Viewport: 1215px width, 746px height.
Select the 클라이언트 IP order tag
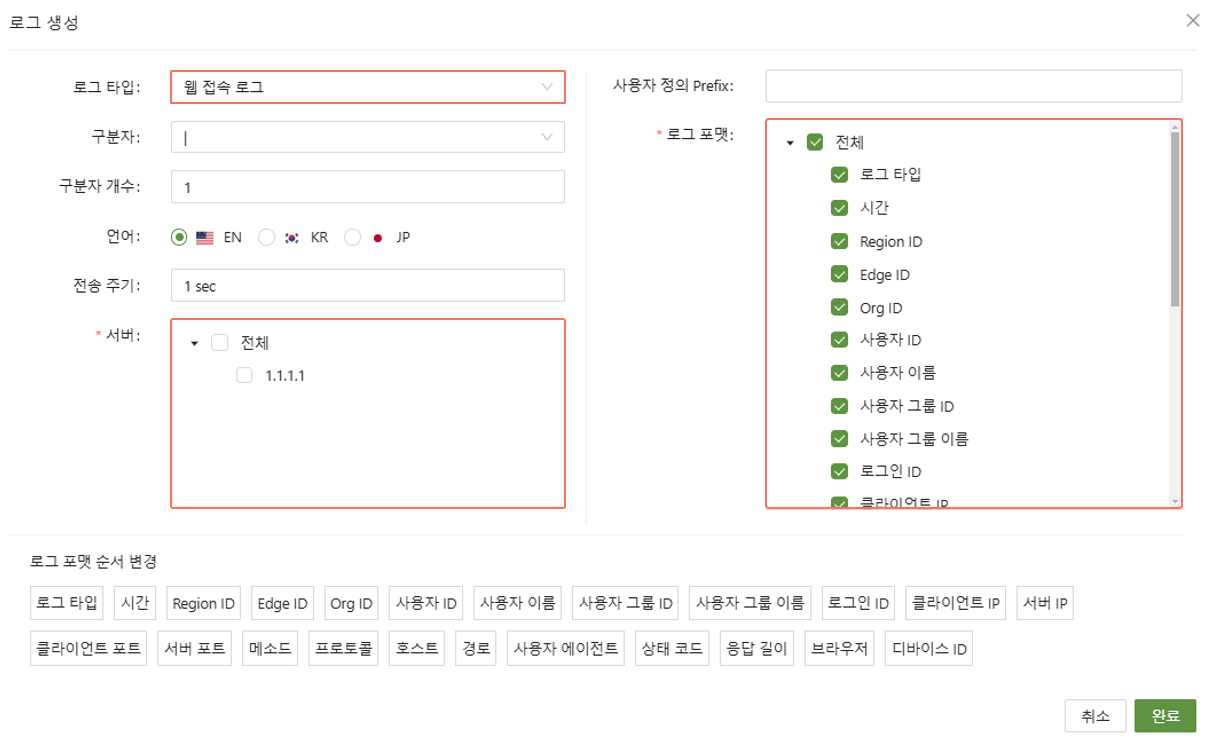[x=955, y=603]
